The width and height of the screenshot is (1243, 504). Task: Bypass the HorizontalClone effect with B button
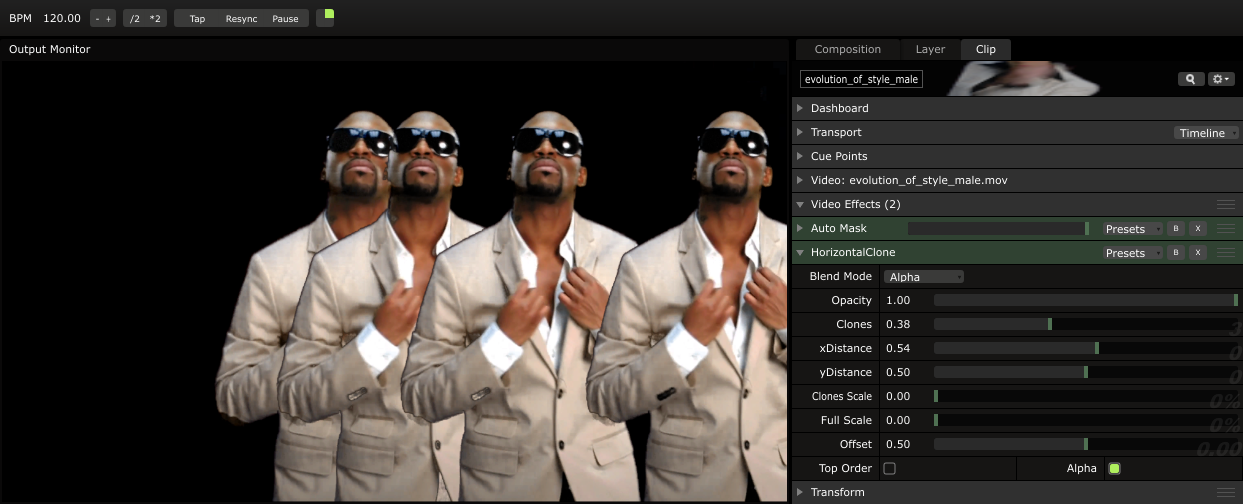point(1177,253)
